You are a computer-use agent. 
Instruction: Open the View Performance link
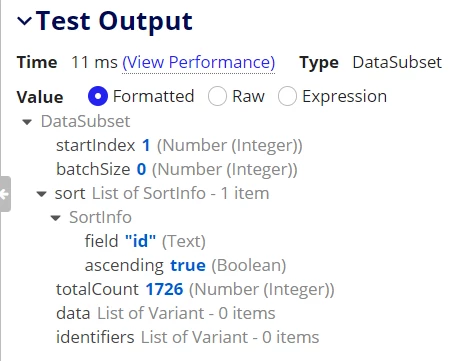[x=199, y=62]
